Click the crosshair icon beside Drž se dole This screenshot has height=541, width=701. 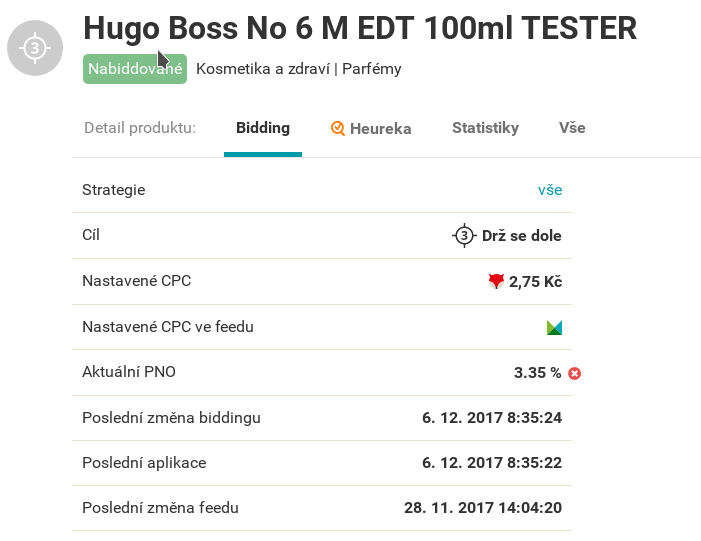[x=464, y=235]
